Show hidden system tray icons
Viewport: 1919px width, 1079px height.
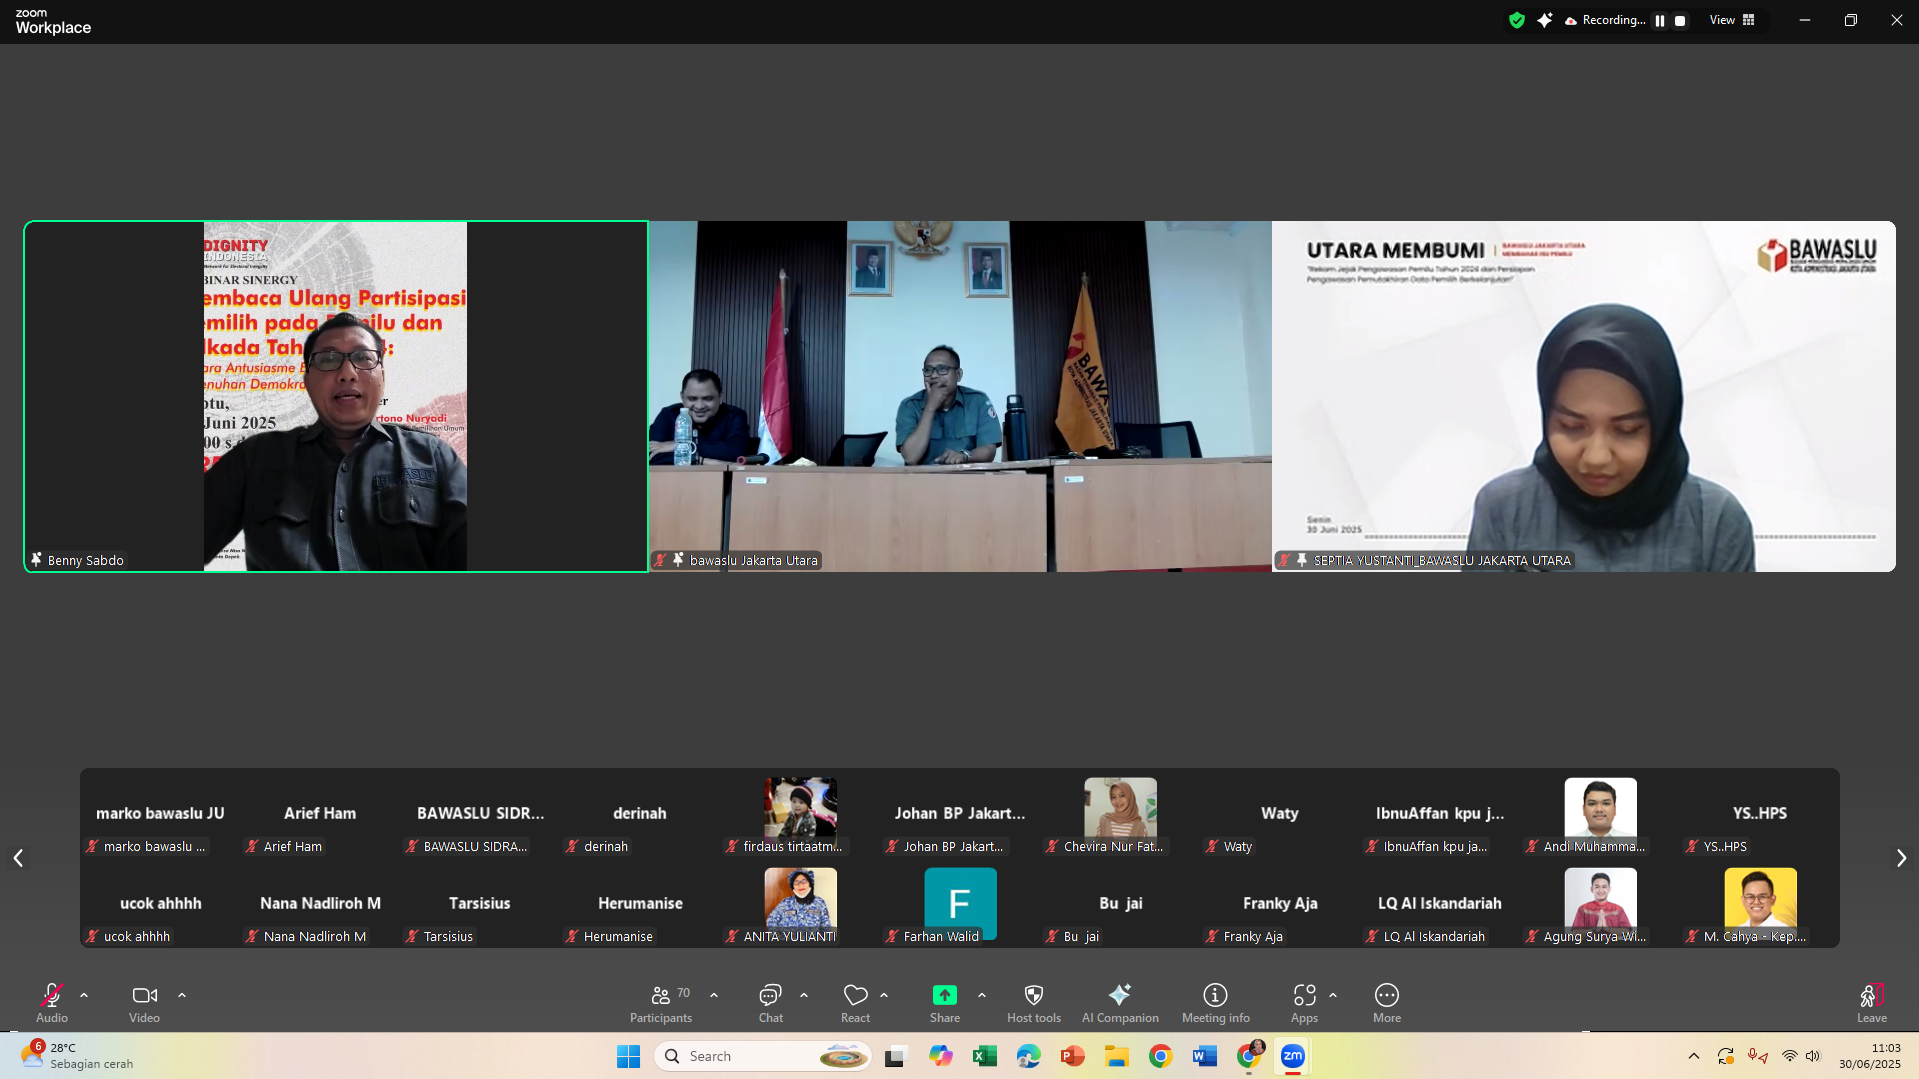(1694, 1056)
